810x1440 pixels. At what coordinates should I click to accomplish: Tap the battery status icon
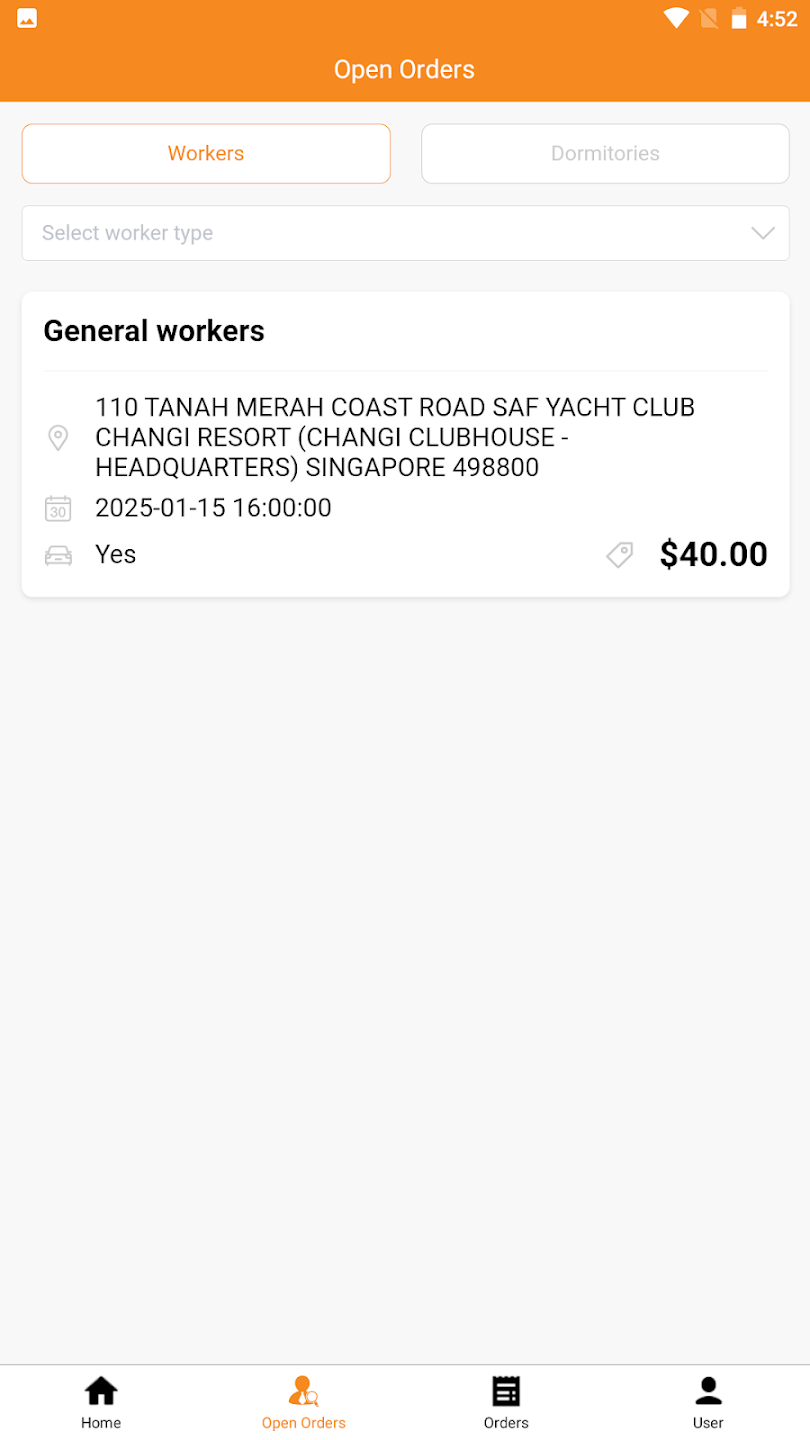coord(739,18)
